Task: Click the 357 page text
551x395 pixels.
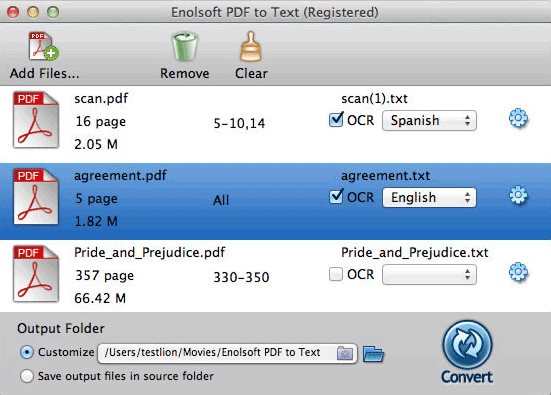Action: click(x=105, y=276)
